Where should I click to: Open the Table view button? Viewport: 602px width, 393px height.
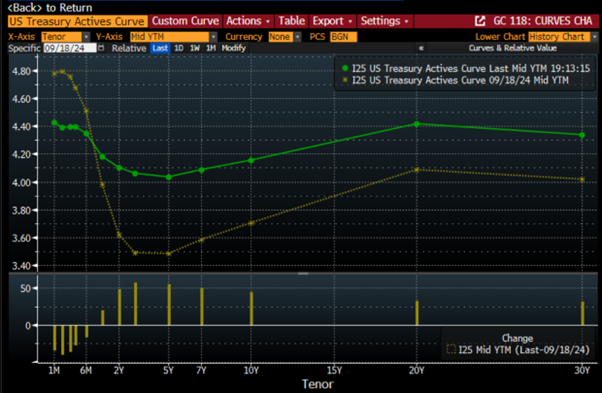[x=292, y=21]
